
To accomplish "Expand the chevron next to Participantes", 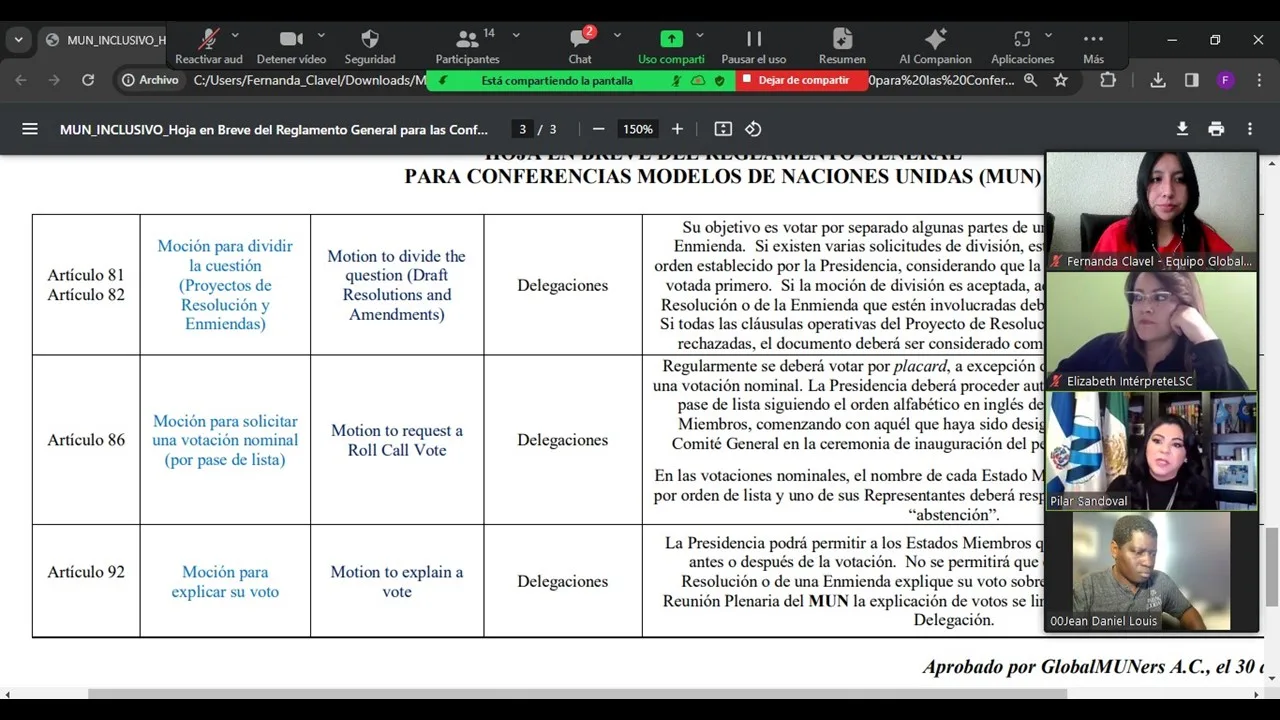I will coord(516,35).
